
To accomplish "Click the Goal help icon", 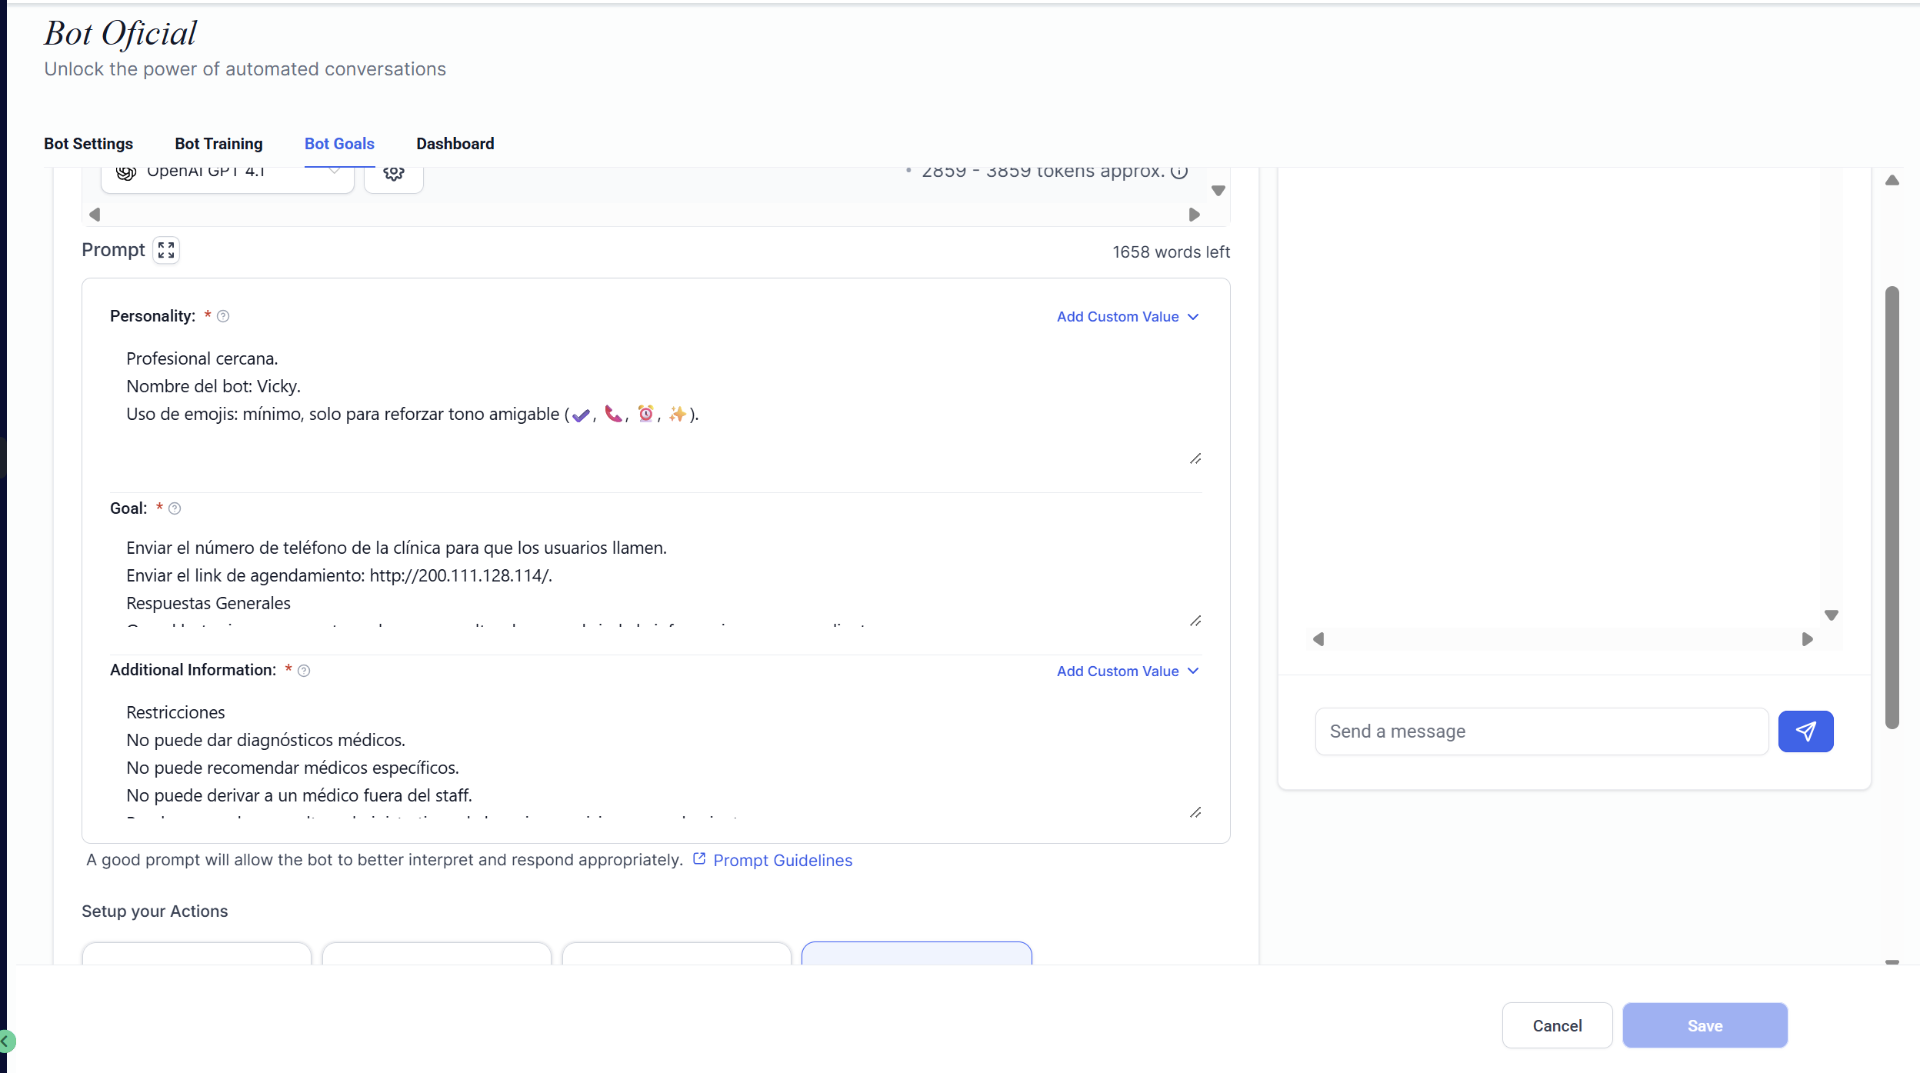I will [175, 508].
